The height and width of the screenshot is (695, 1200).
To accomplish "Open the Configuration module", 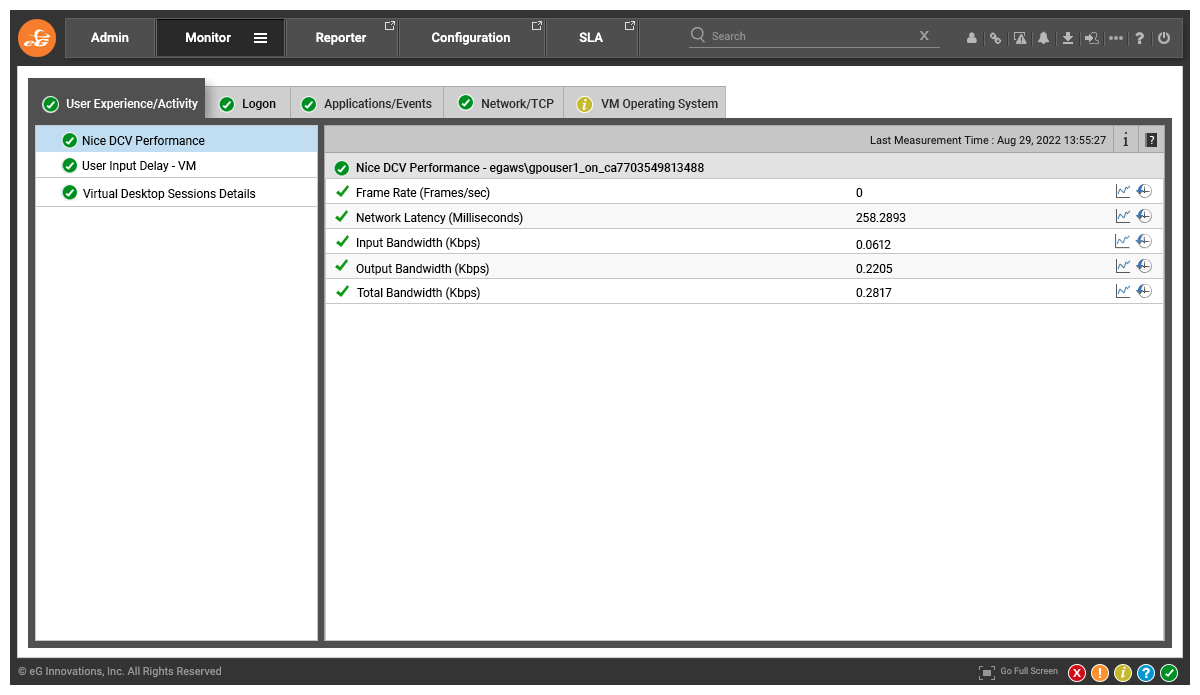I will (x=471, y=38).
